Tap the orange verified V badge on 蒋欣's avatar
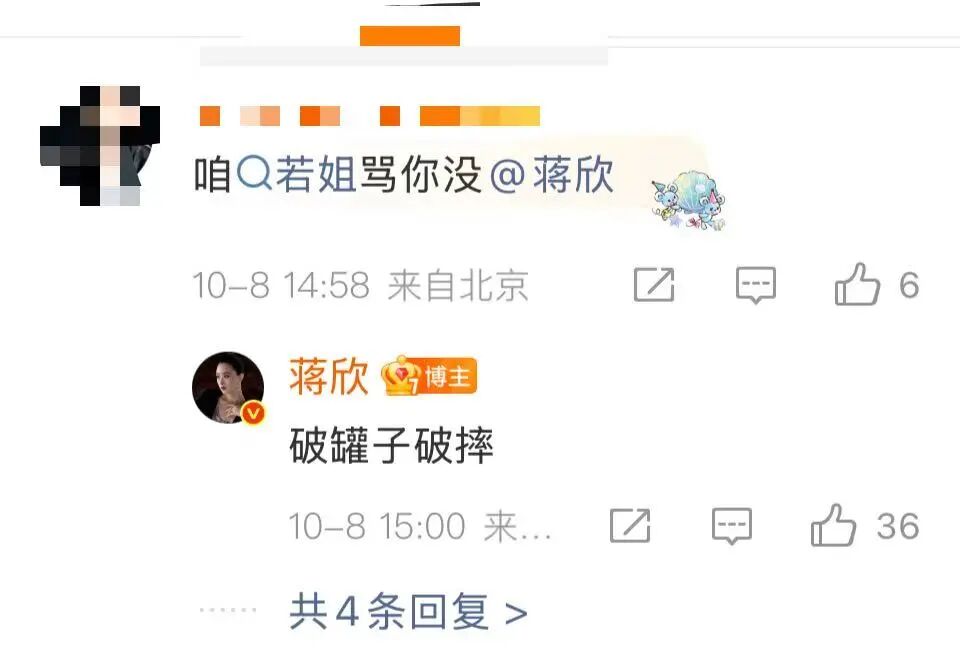 coord(253,413)
